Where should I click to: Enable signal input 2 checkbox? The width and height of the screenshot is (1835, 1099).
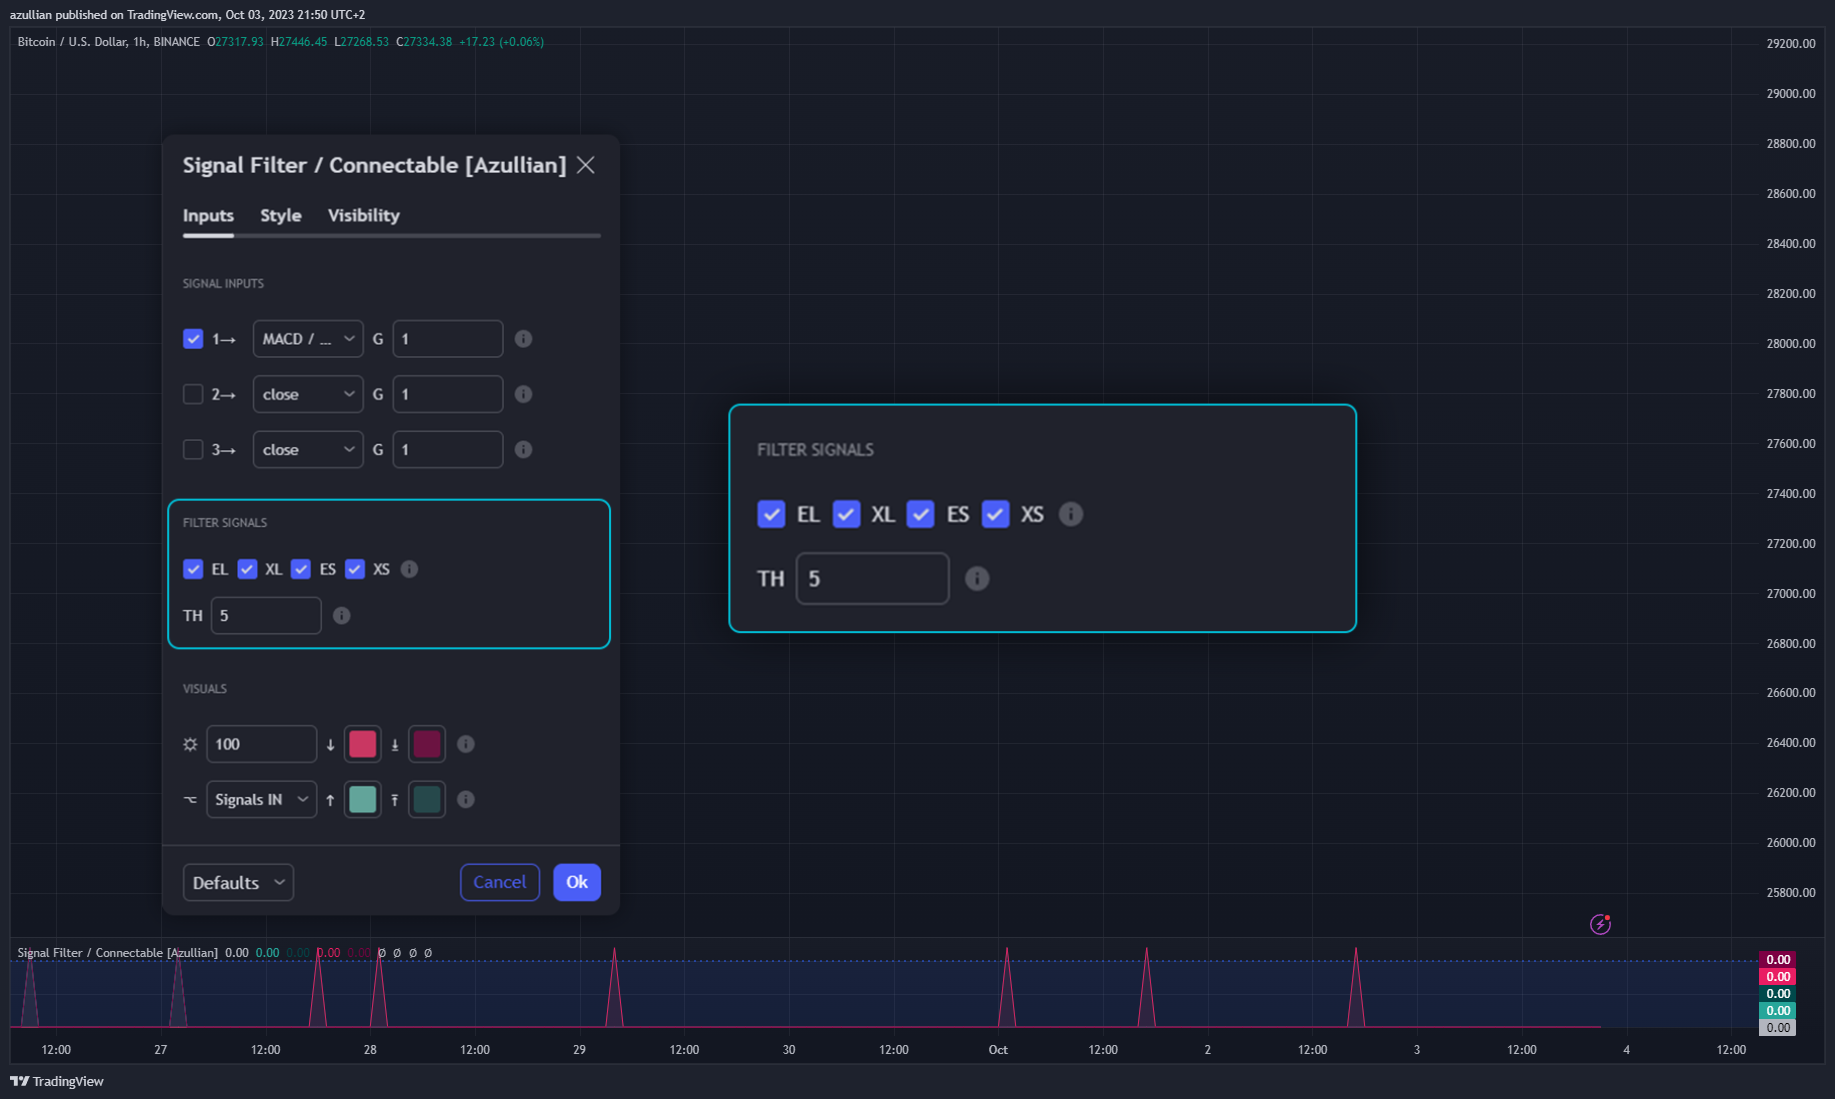[193, 394]
